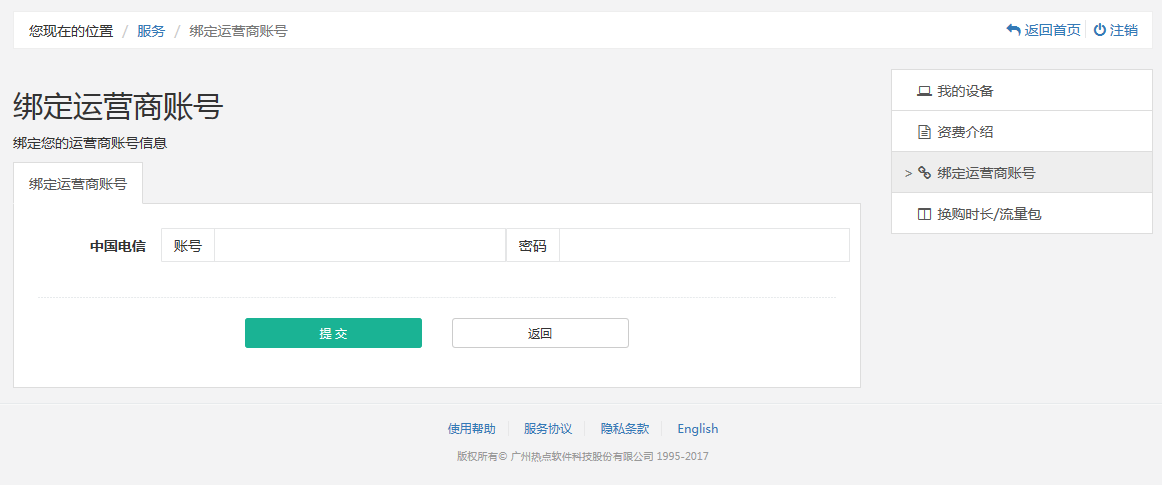This screenshot has width=1162, height=485.
Task: Click the power icon for 注销
Action: pyautogui.click(x=1099, y=30)
